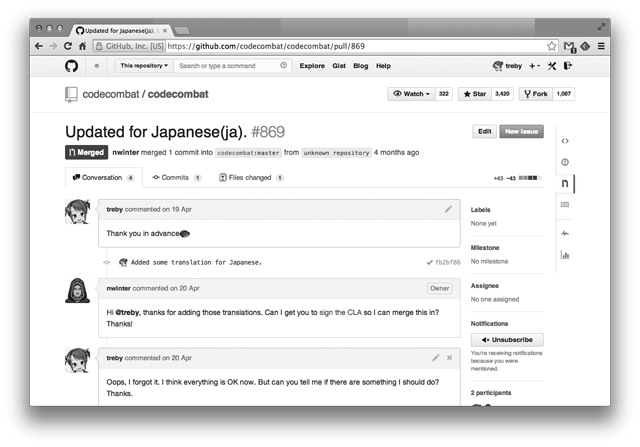Screen dimensions: 640x447
Task: Switch to the Commits tab
Action: point(176,178)
